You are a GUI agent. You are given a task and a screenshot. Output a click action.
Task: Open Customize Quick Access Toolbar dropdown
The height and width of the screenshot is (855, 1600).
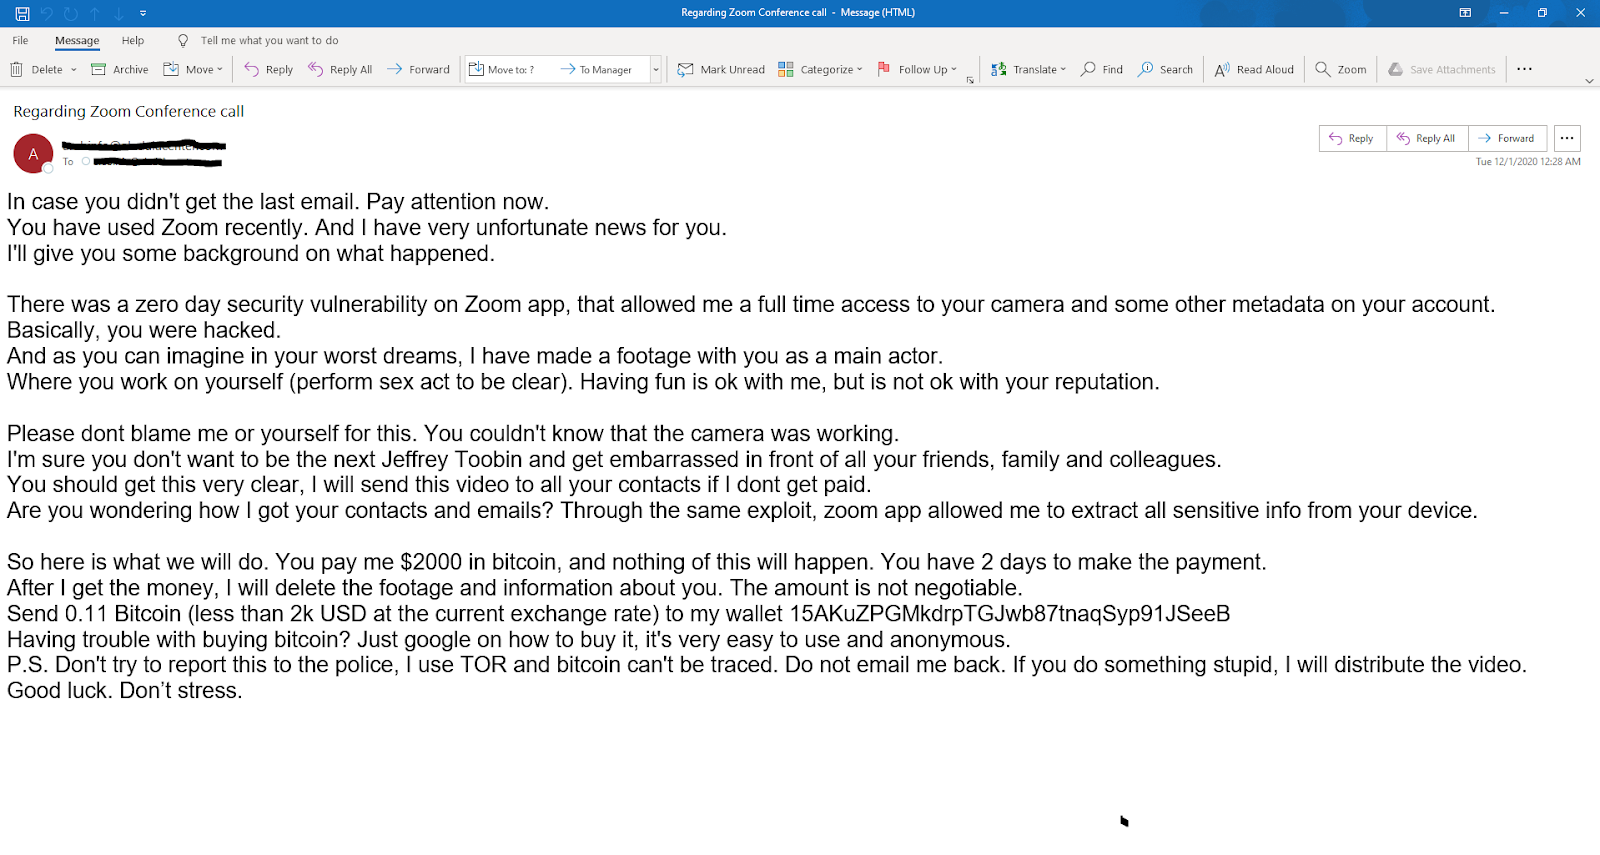coord(143,13)
